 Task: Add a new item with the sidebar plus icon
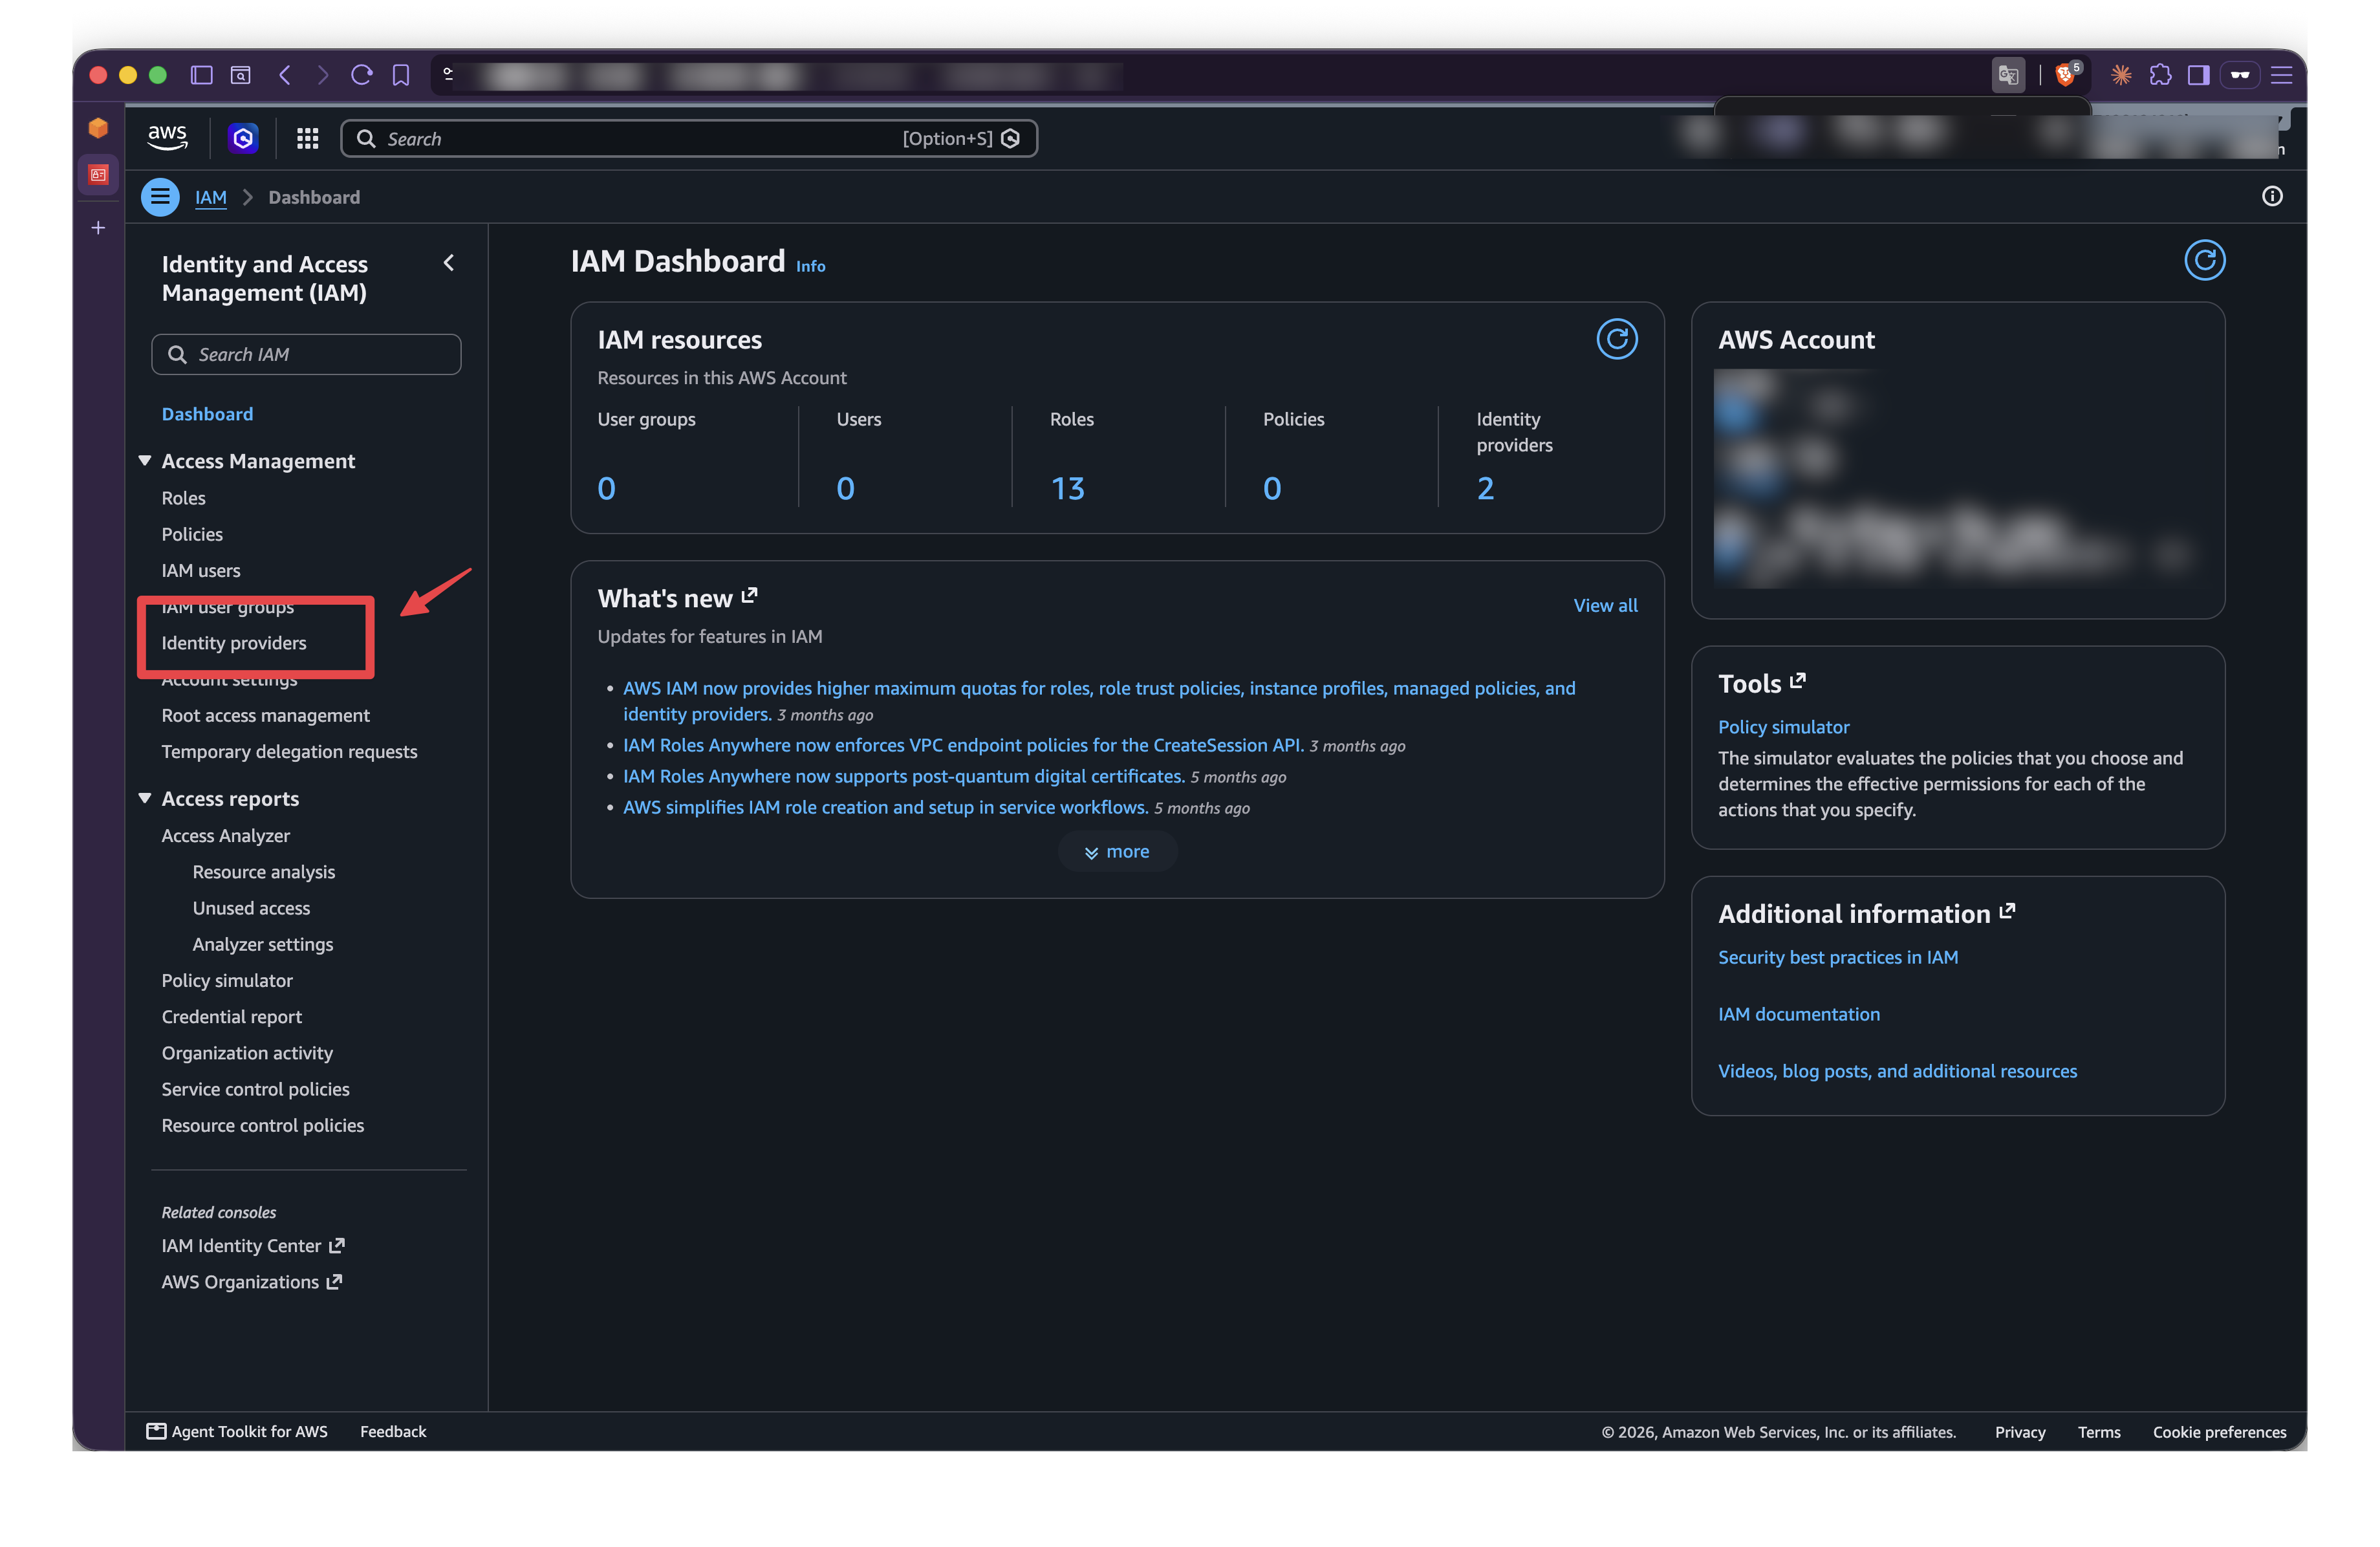click(x=98, y=228)
